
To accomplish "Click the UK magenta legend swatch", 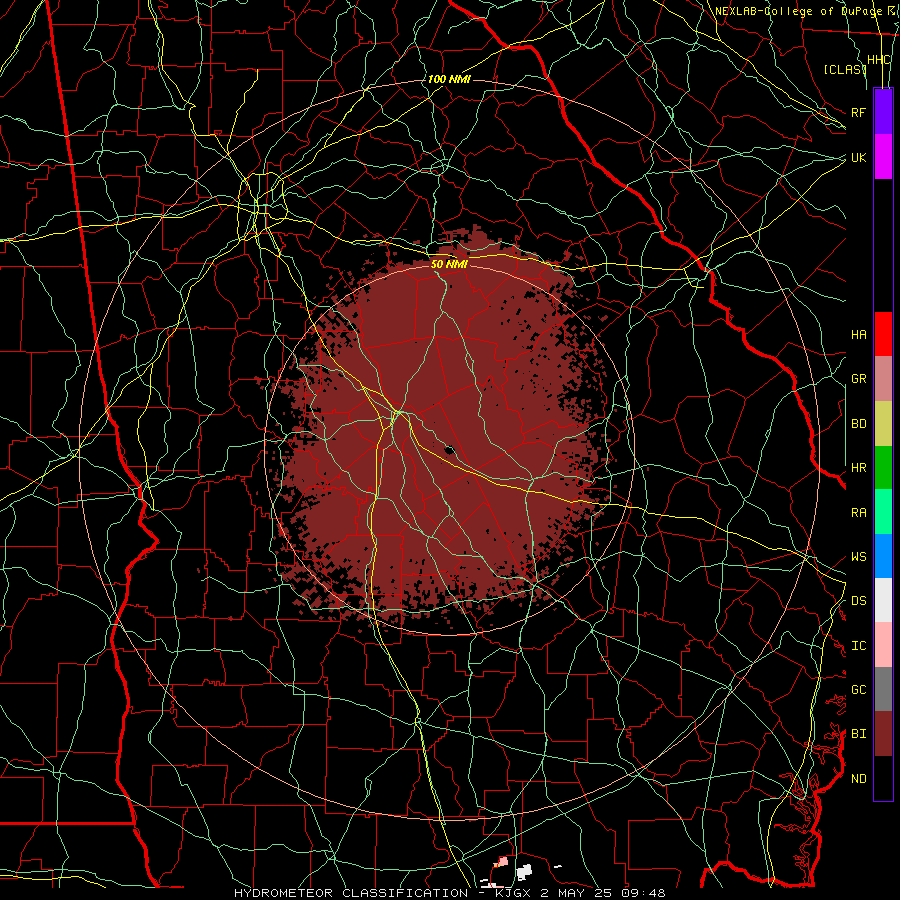I will pos(883,157).
